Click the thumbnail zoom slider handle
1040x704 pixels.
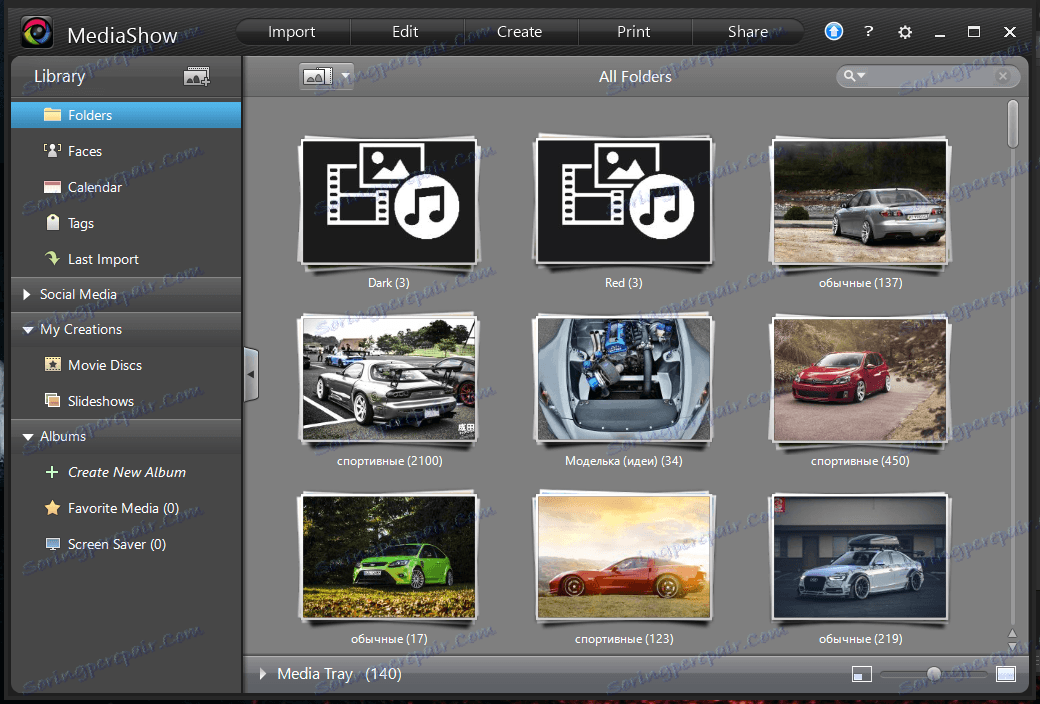pos(933,674)
